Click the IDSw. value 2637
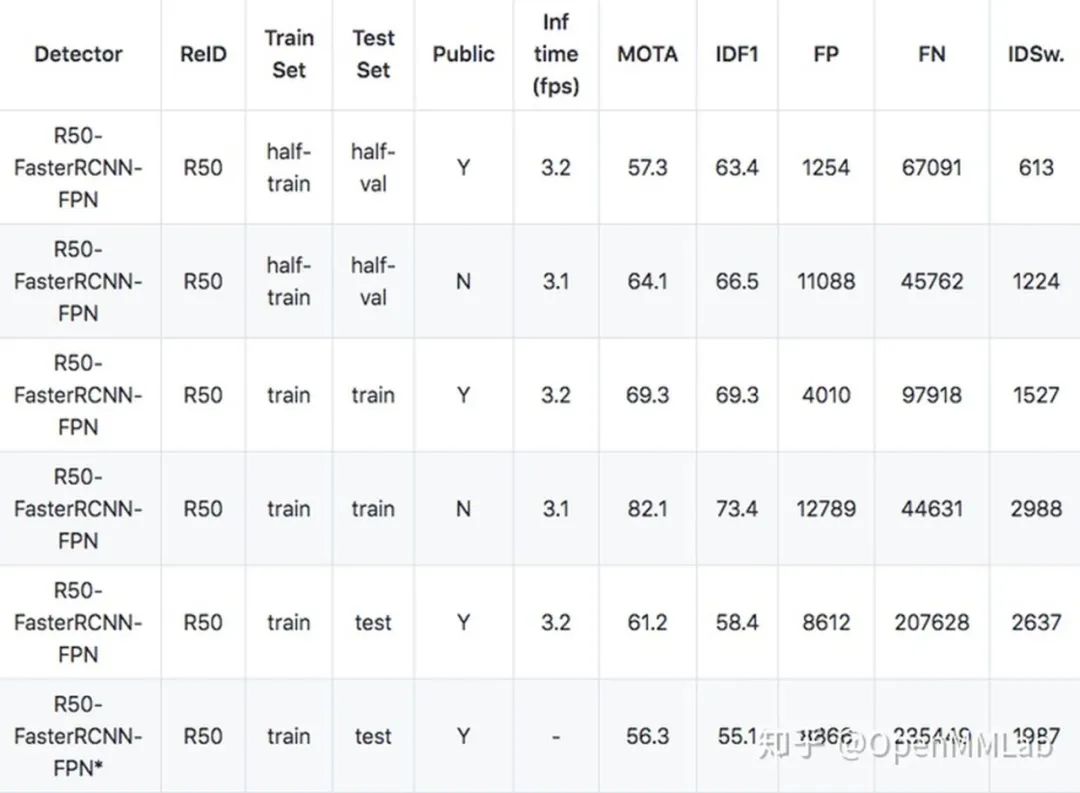 click(x=1035, y=622)
